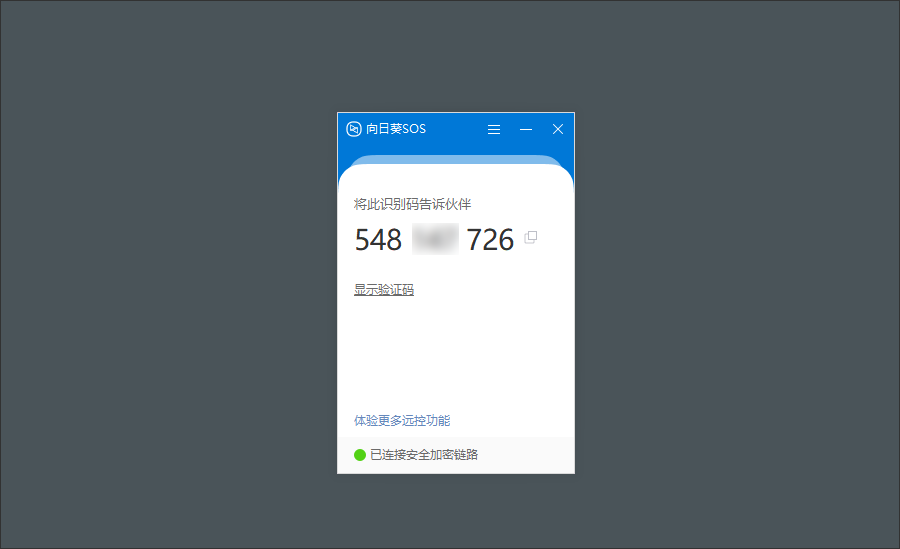Open the hamburger menu in title bar

pyautogui.click(x=494, y=130)
